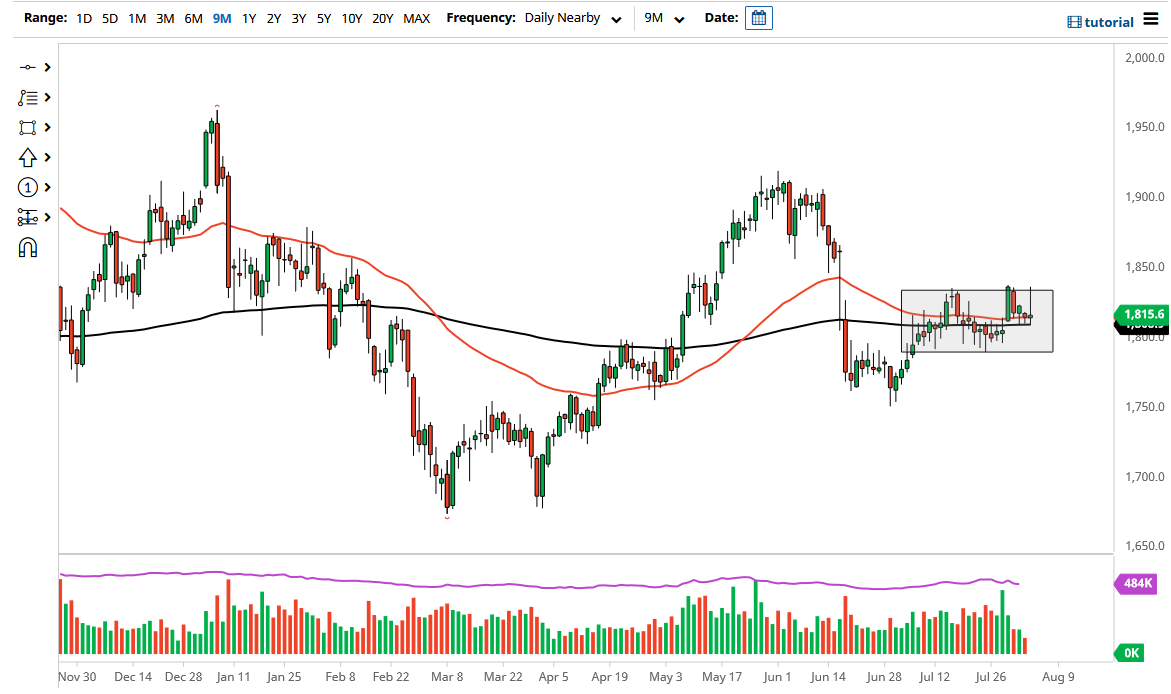Select the line study list tool icon
Image resolution: width=1171 pixels, height=694 pixels.
28,97
